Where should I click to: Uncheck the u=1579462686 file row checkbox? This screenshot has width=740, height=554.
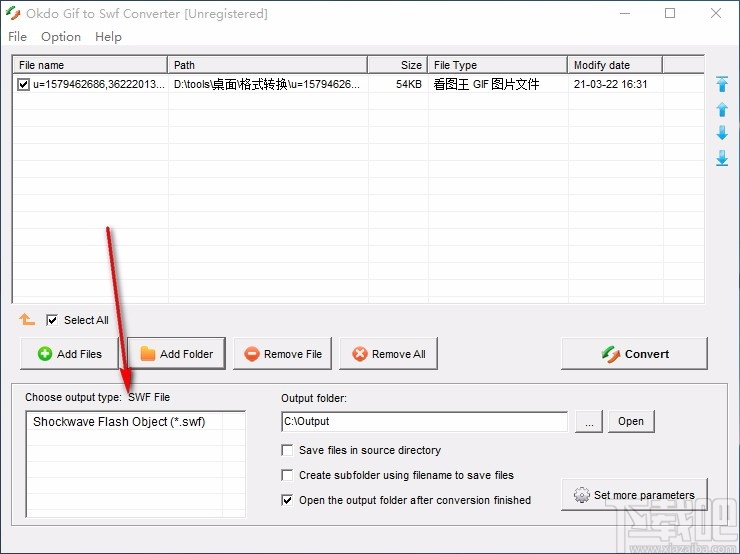(23, 84)
